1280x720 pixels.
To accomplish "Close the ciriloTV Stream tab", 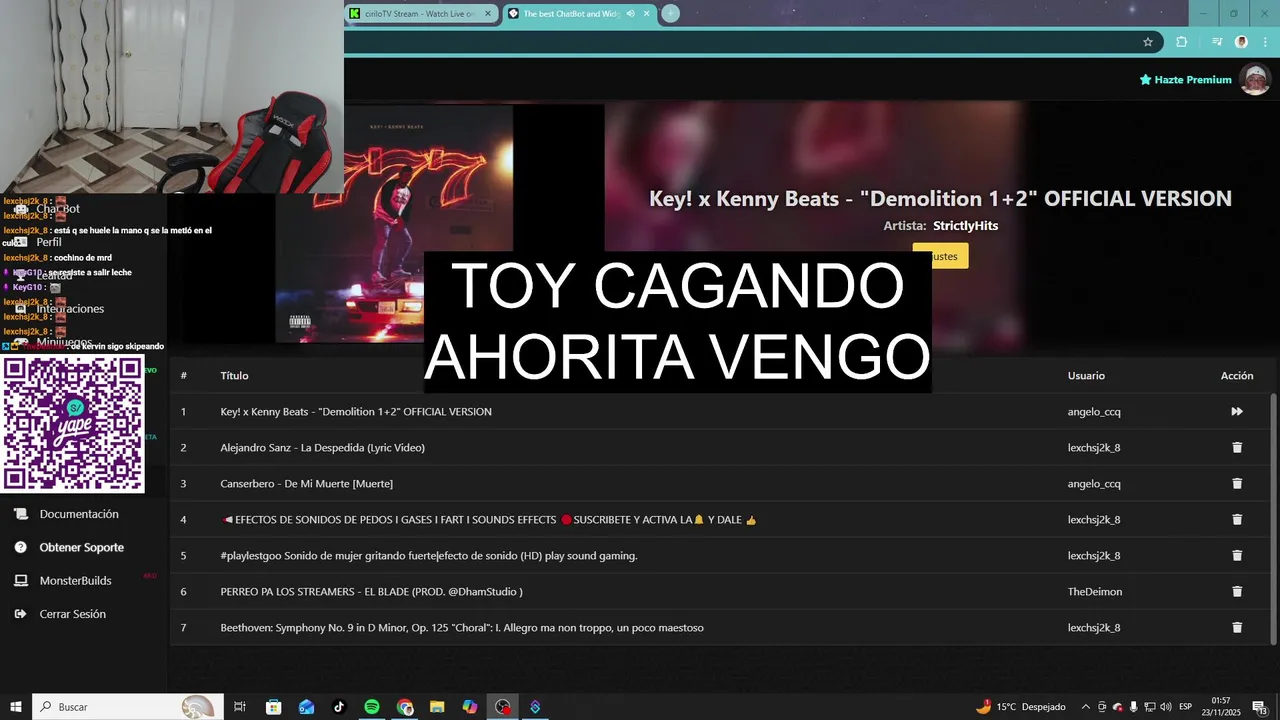I will click(x=488, y=14).
